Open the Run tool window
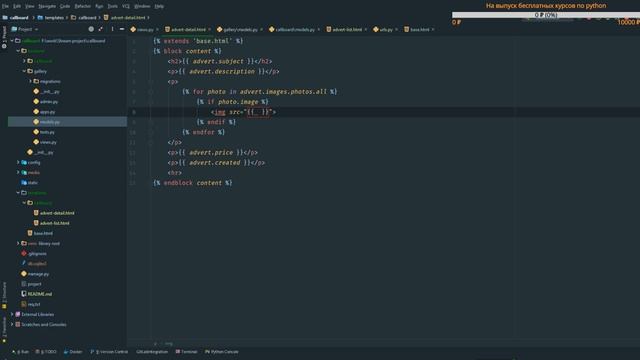The height and width of the screenshot is (360, 640). [20, 352]
